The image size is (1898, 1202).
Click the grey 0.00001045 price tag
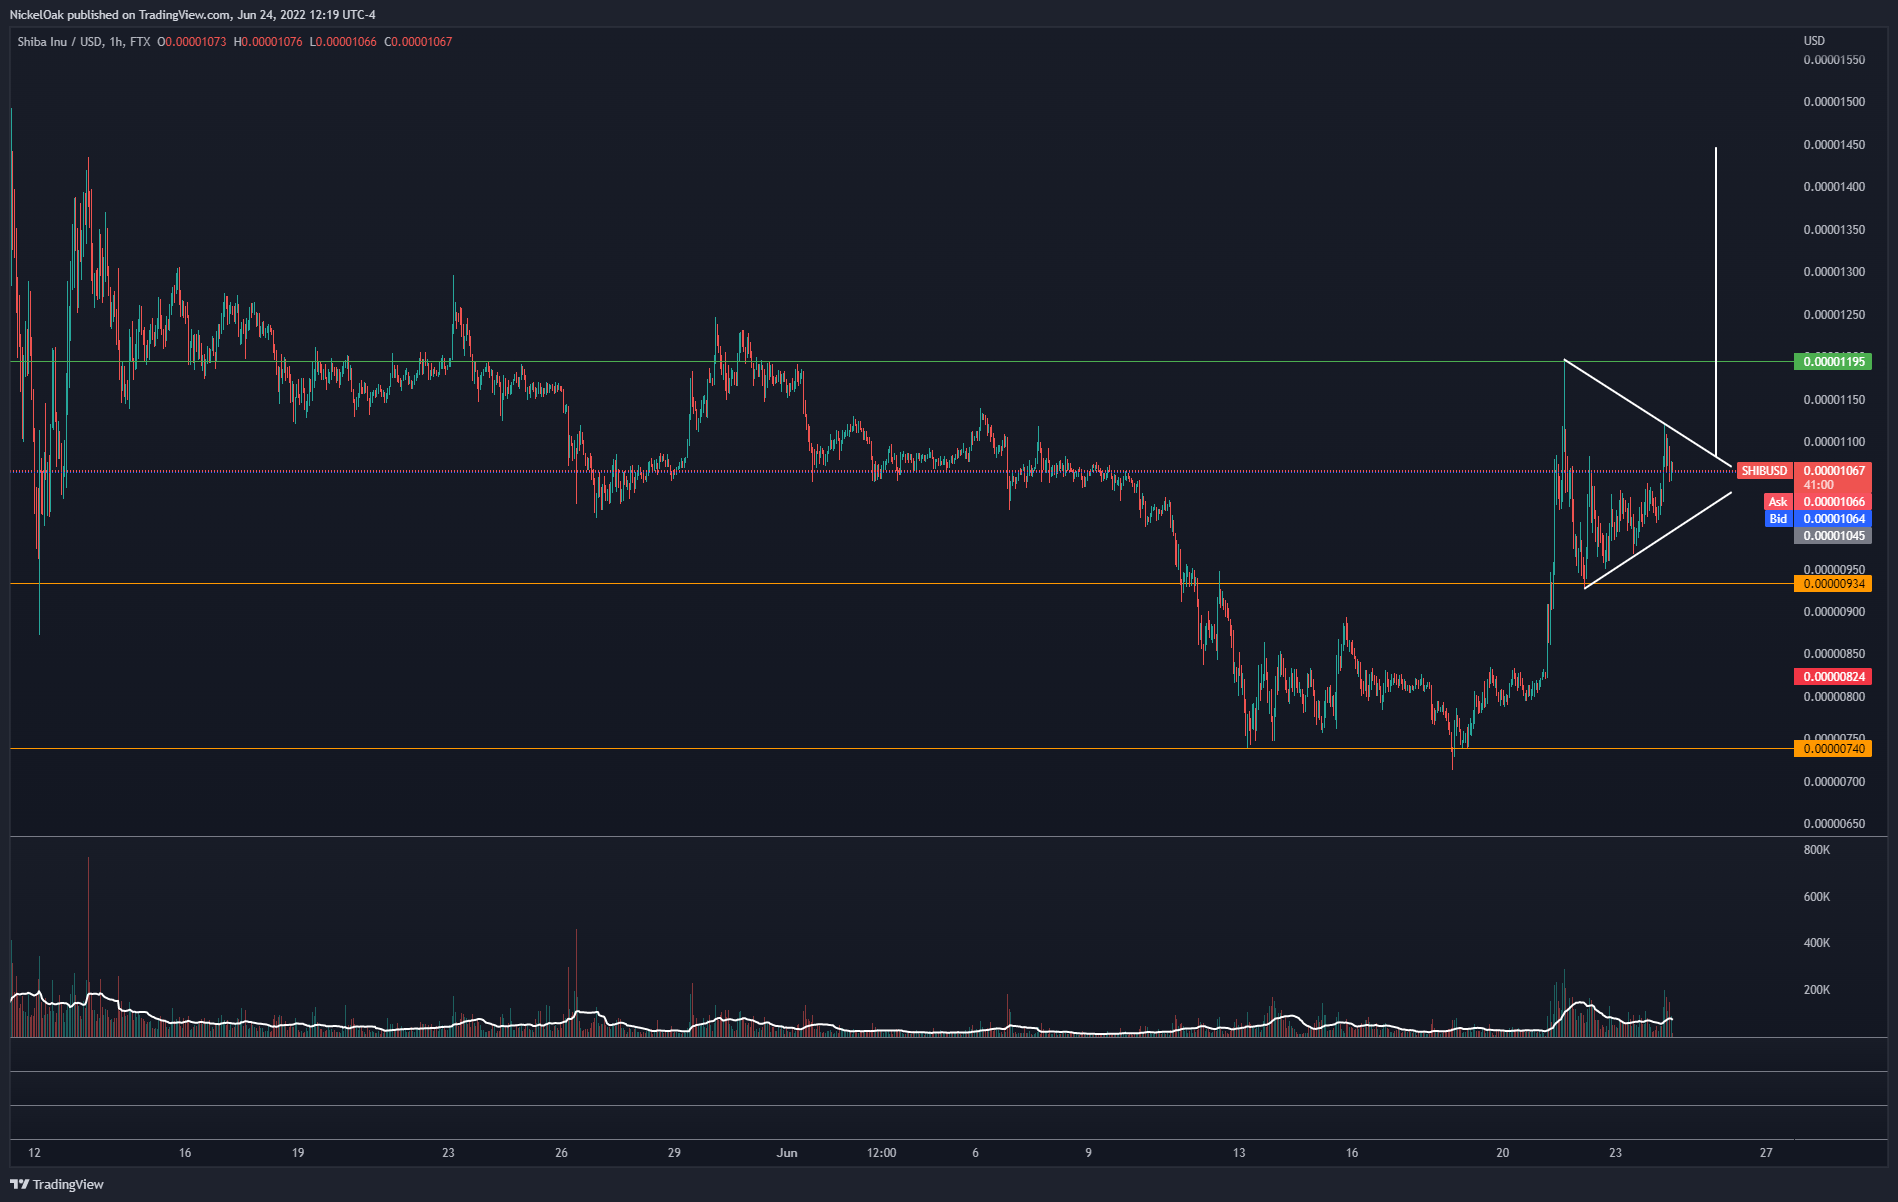1833,536
